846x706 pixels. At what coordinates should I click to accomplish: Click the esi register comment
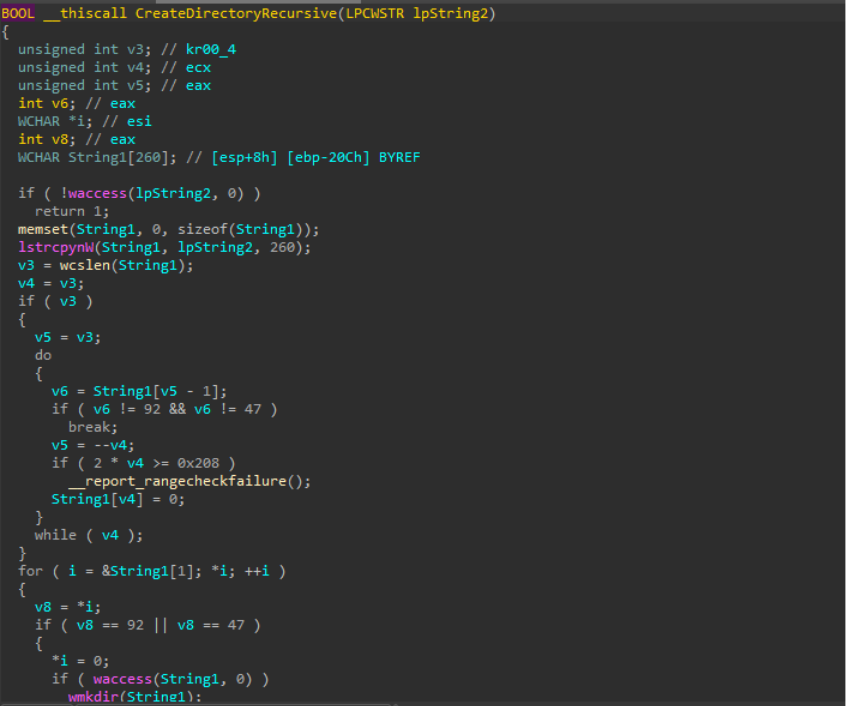[x=139, y=121]
